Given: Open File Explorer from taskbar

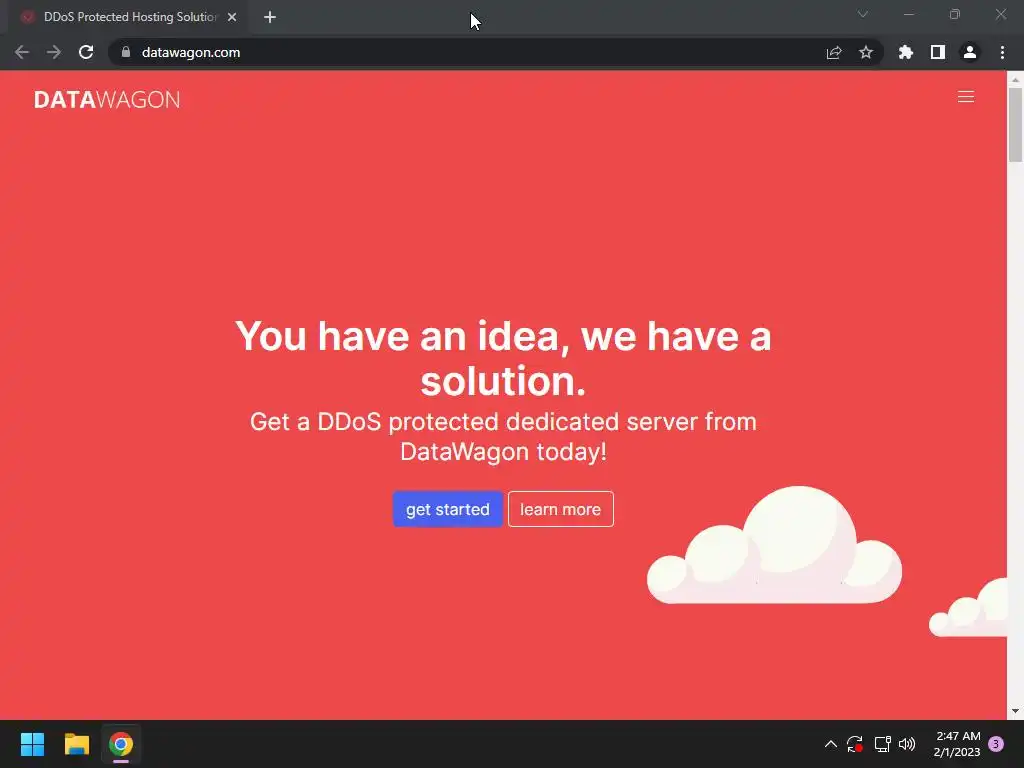Looking at the screenshot, I should tap(76, 744).
